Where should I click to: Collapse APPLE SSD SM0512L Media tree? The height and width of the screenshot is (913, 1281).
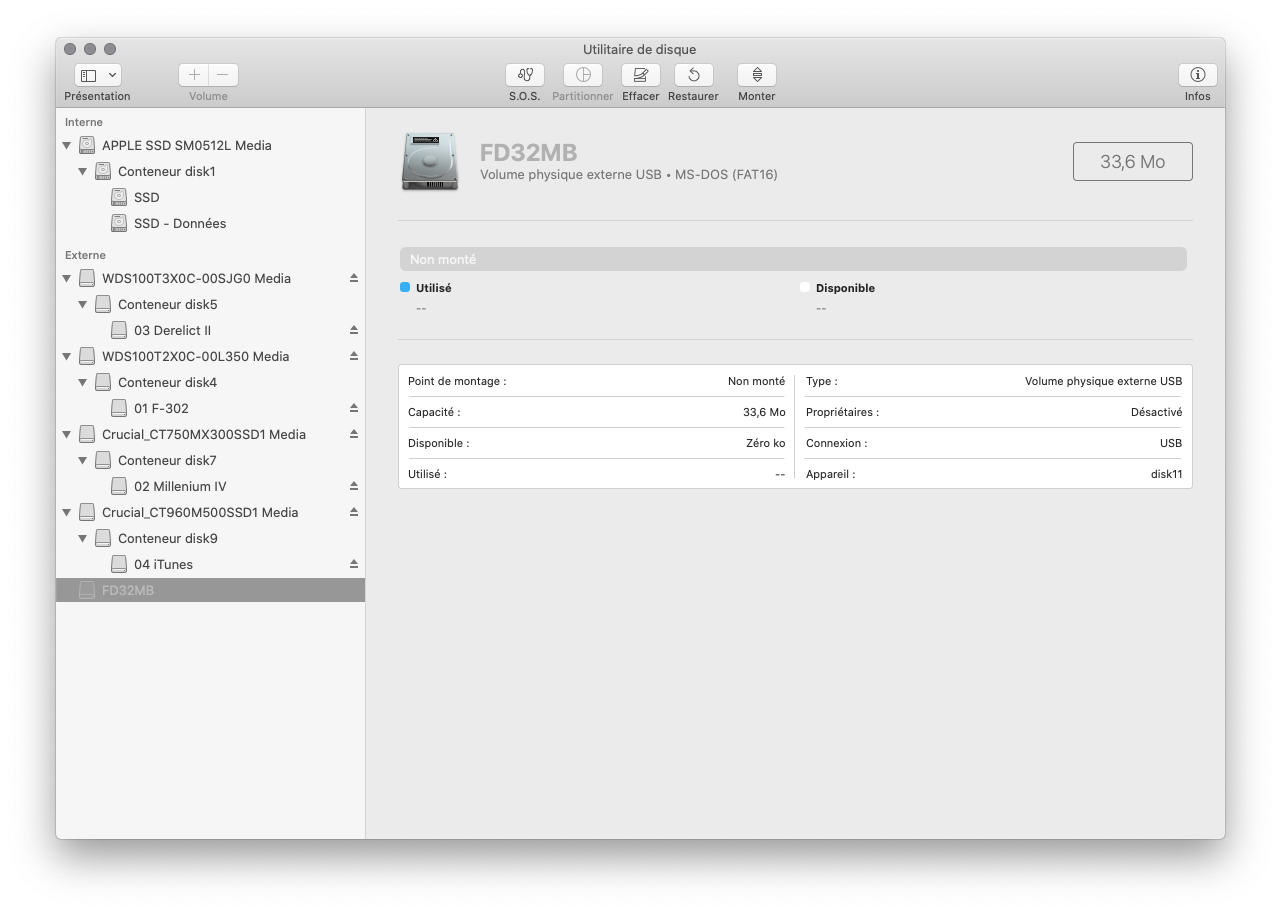67,145
